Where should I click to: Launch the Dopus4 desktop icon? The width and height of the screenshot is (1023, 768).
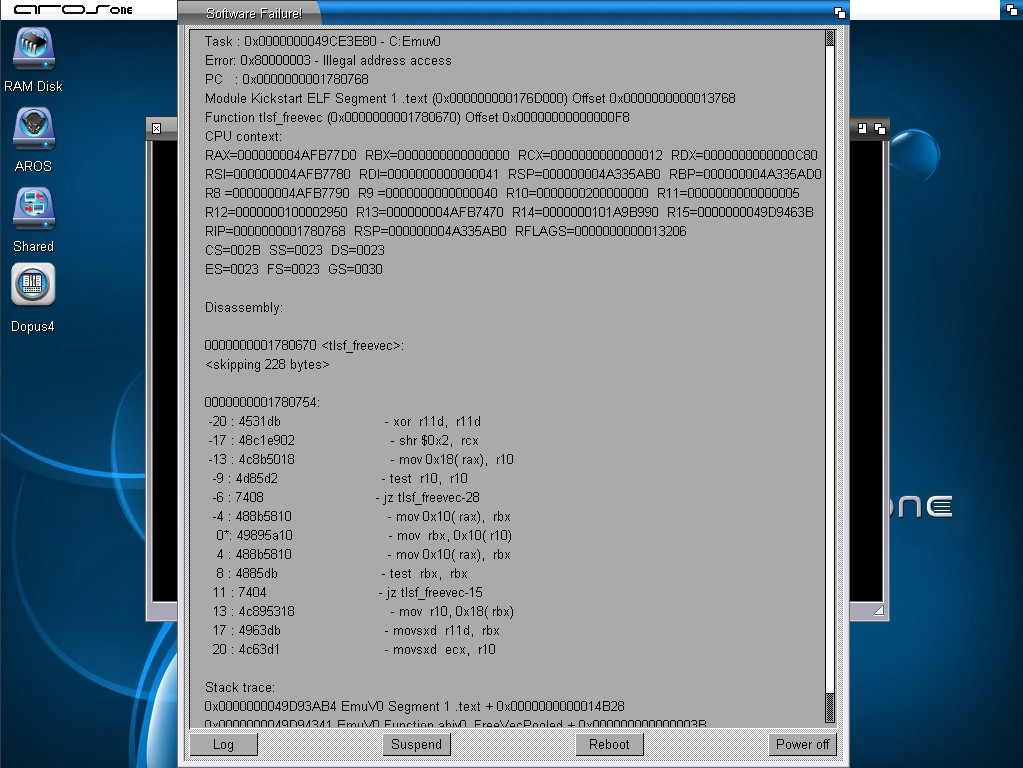[x=33, y=286]
